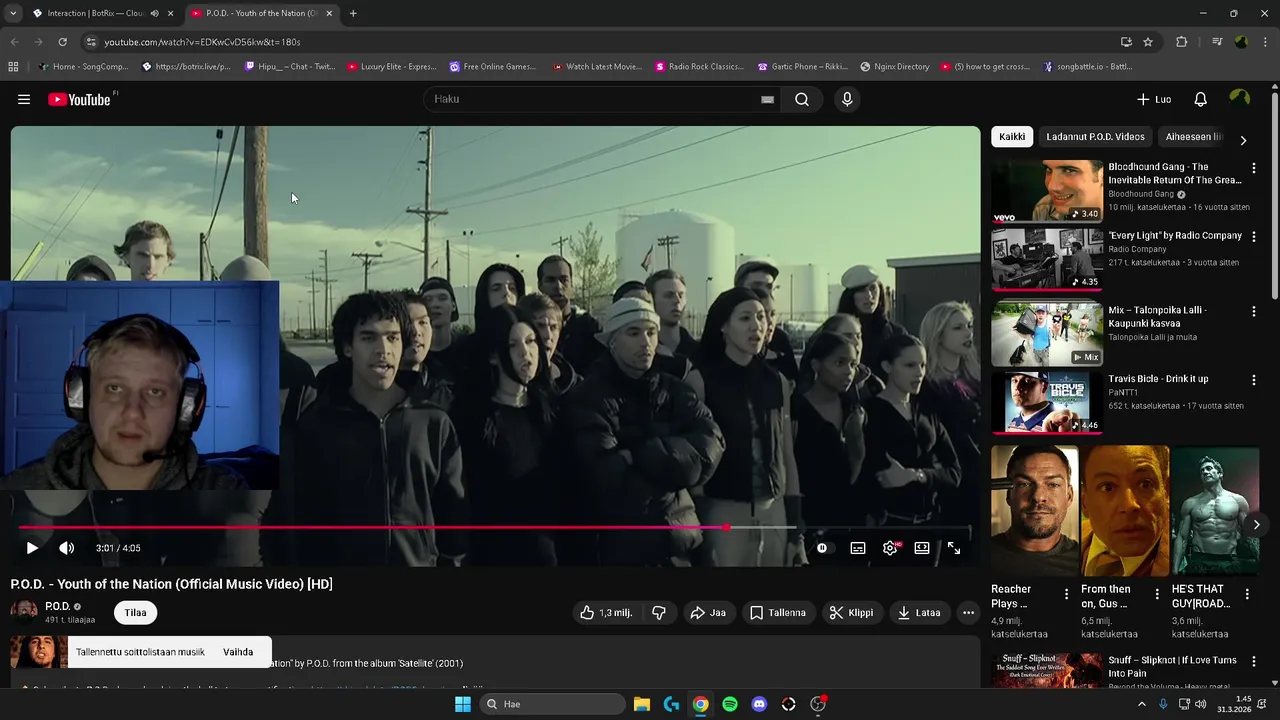The height and width of the screenshot is (720, 1280).
Task: Open the P.O.D. channel avatar
Action: tap(24, 611)
